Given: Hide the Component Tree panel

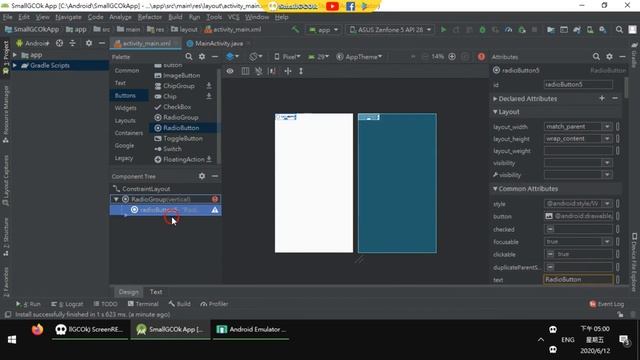Looking at the screenshot, I should 215,176.
